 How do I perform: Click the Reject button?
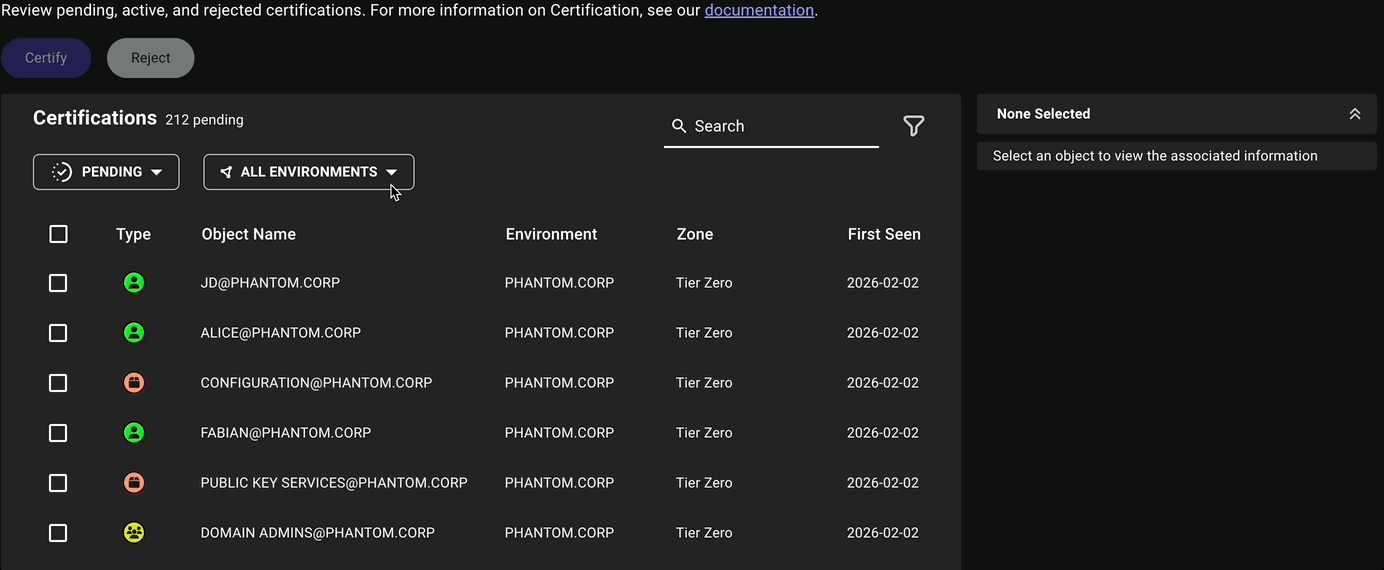tap(151, 58)
